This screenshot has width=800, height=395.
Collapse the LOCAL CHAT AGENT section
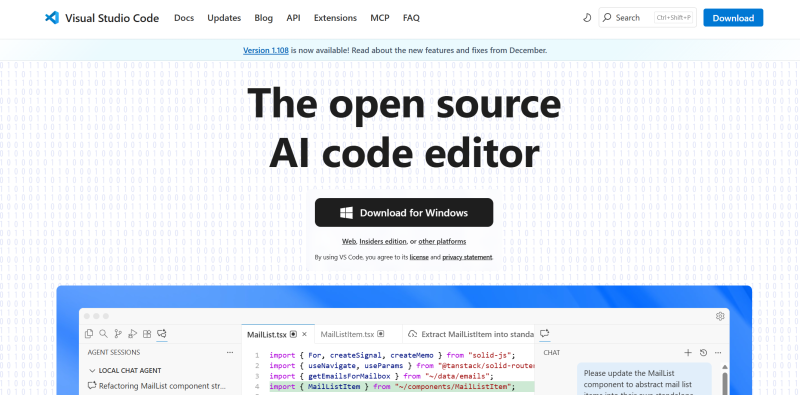[x=92, y=371]
